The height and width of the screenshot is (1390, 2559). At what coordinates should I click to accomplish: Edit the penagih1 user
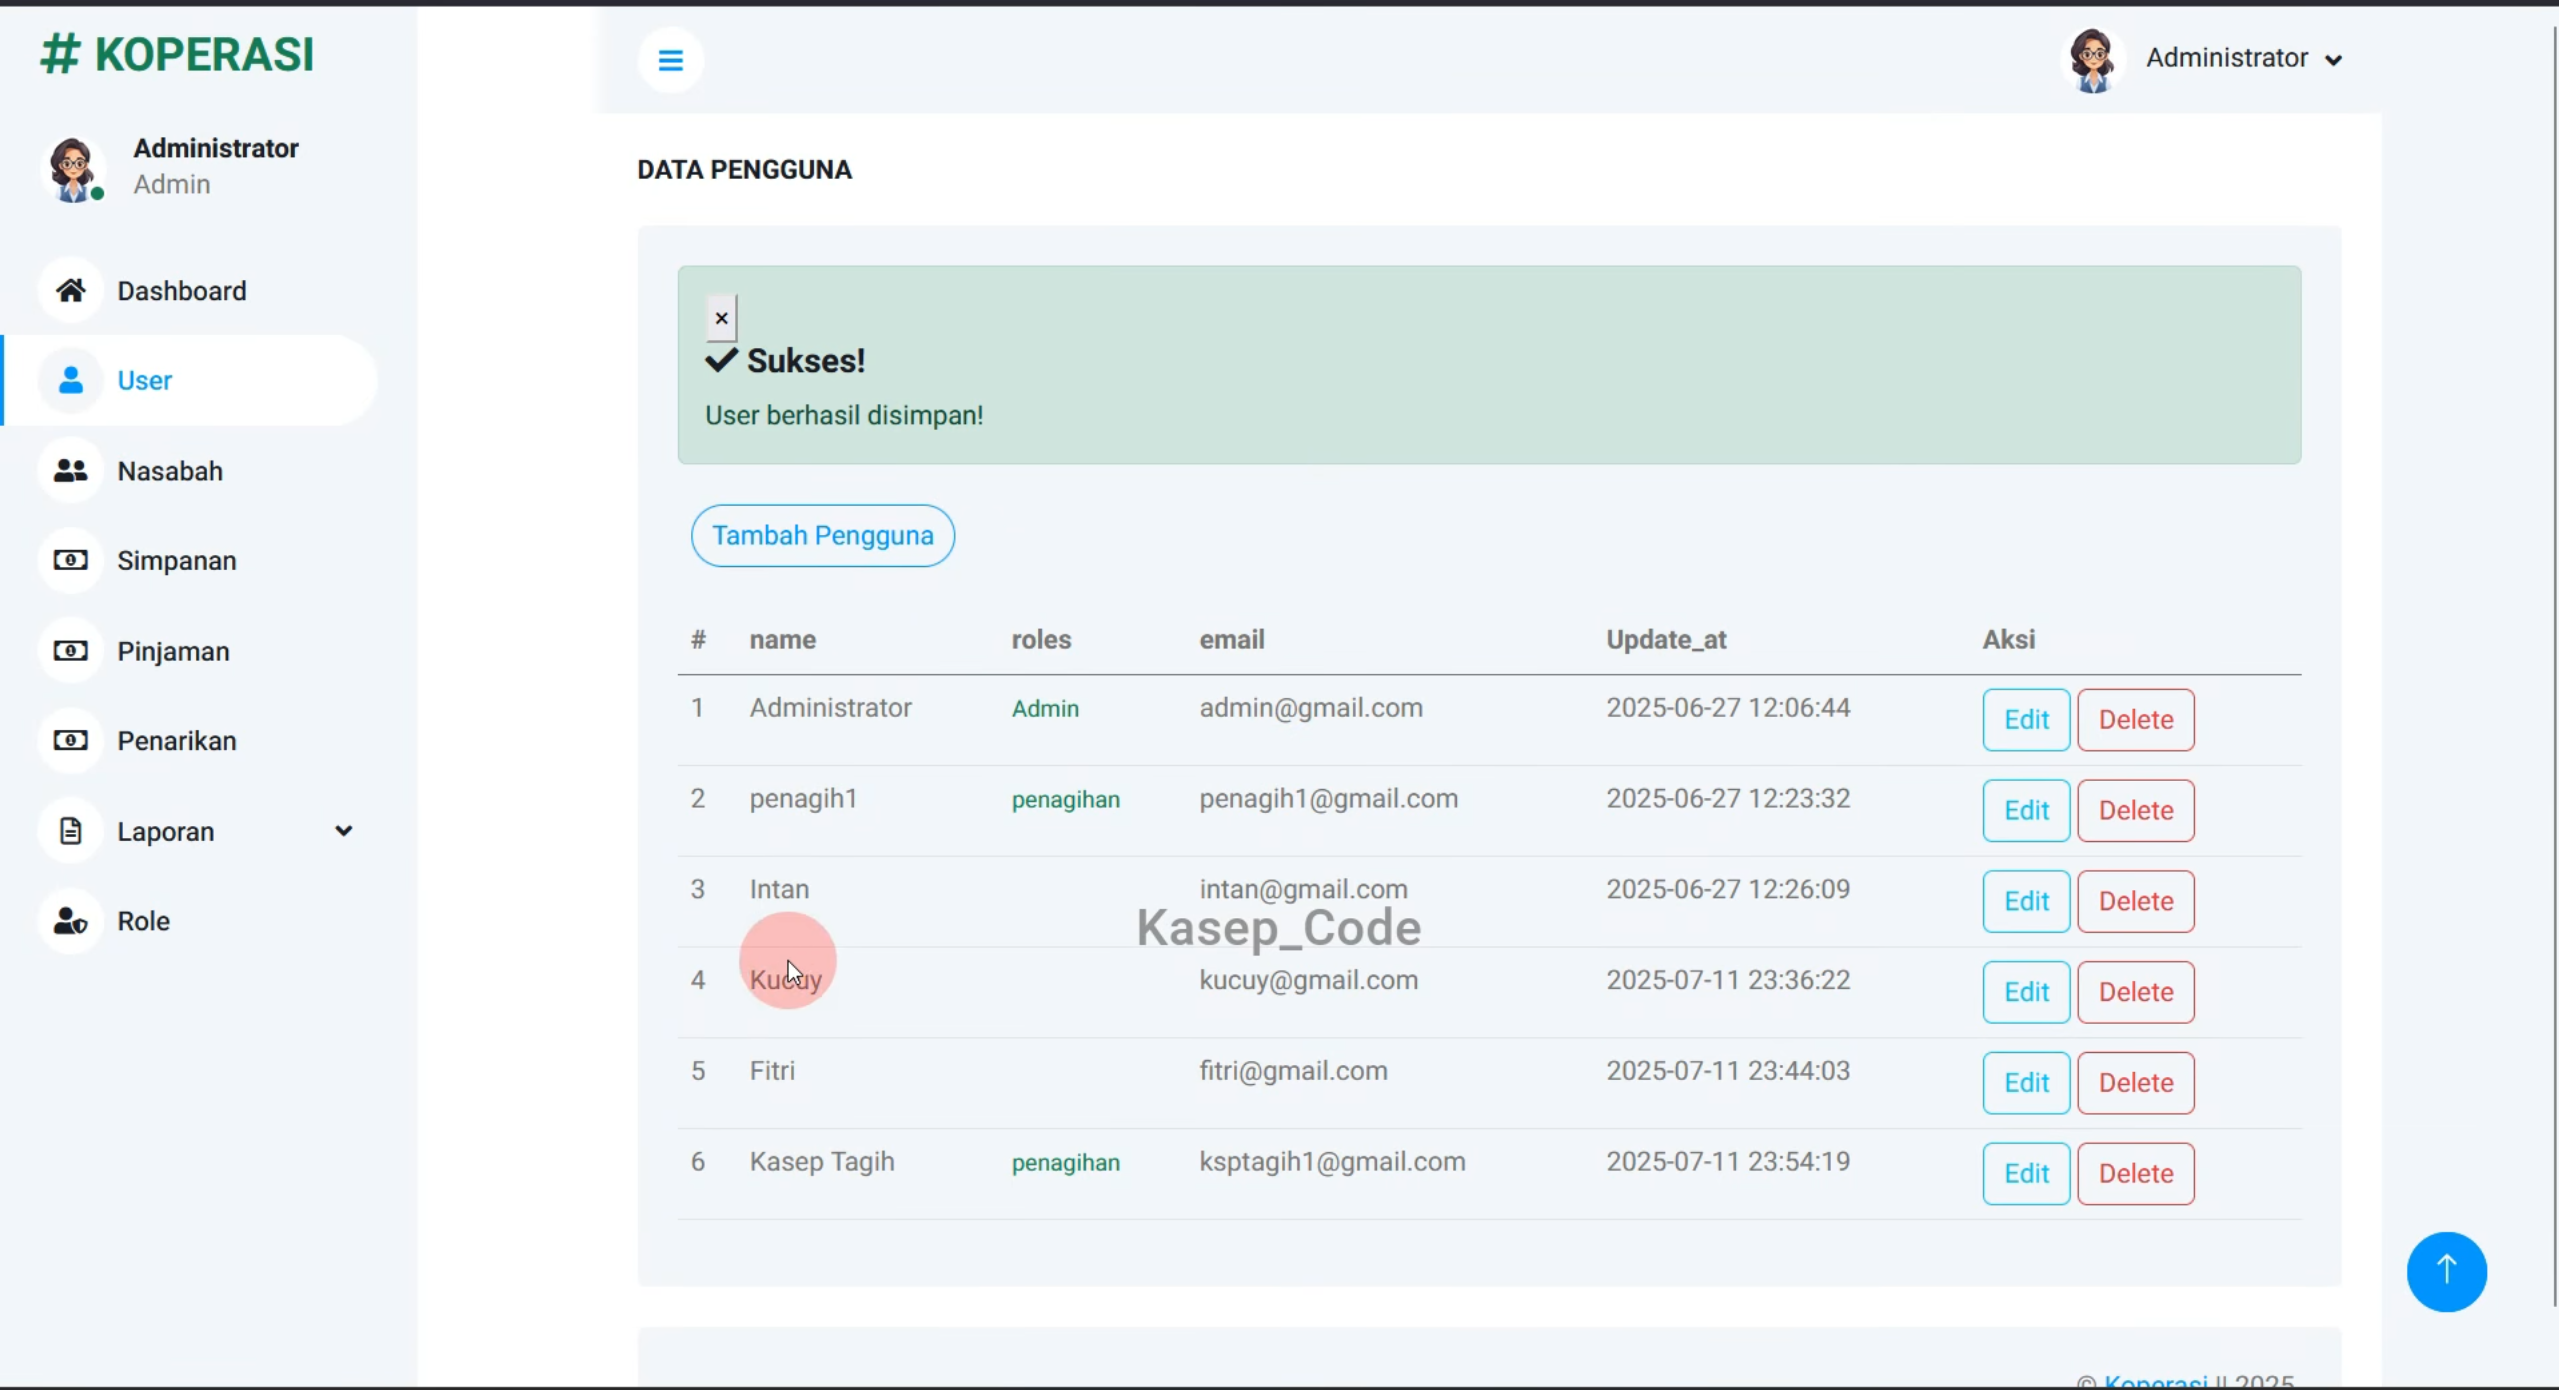(x=2026, y=810)
